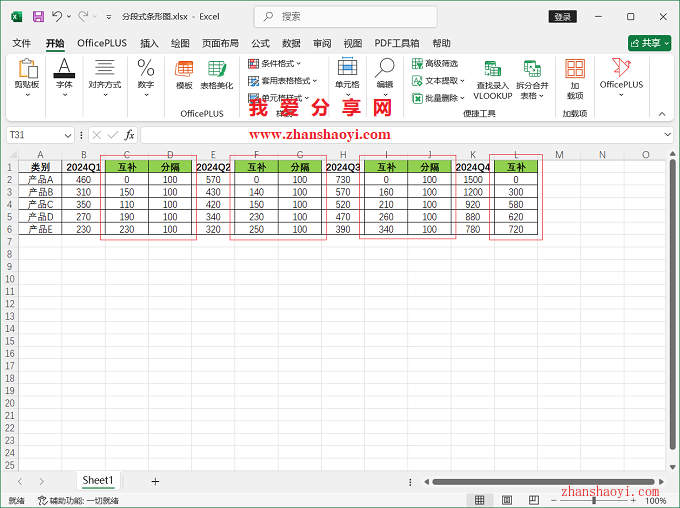This screenshot has width=680, height=508.
Task: Click the 共享 share button
Action: pyautogui.click(x=649, y=43)
